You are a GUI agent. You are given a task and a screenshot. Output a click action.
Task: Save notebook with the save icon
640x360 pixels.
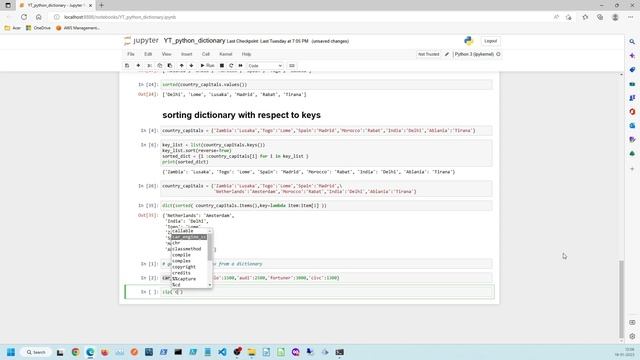click(x=127, y=65)
